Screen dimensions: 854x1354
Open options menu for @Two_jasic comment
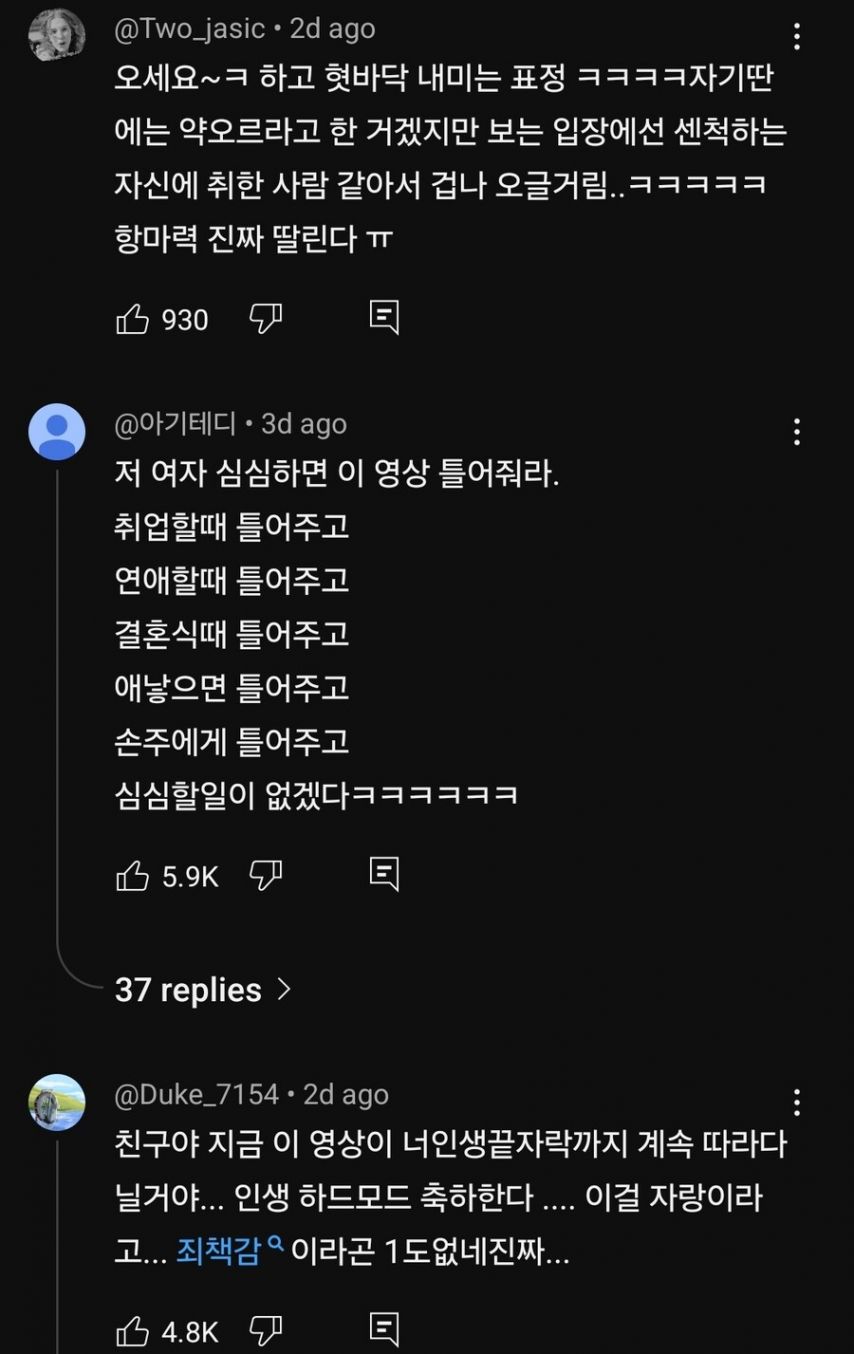click(796, 38)
